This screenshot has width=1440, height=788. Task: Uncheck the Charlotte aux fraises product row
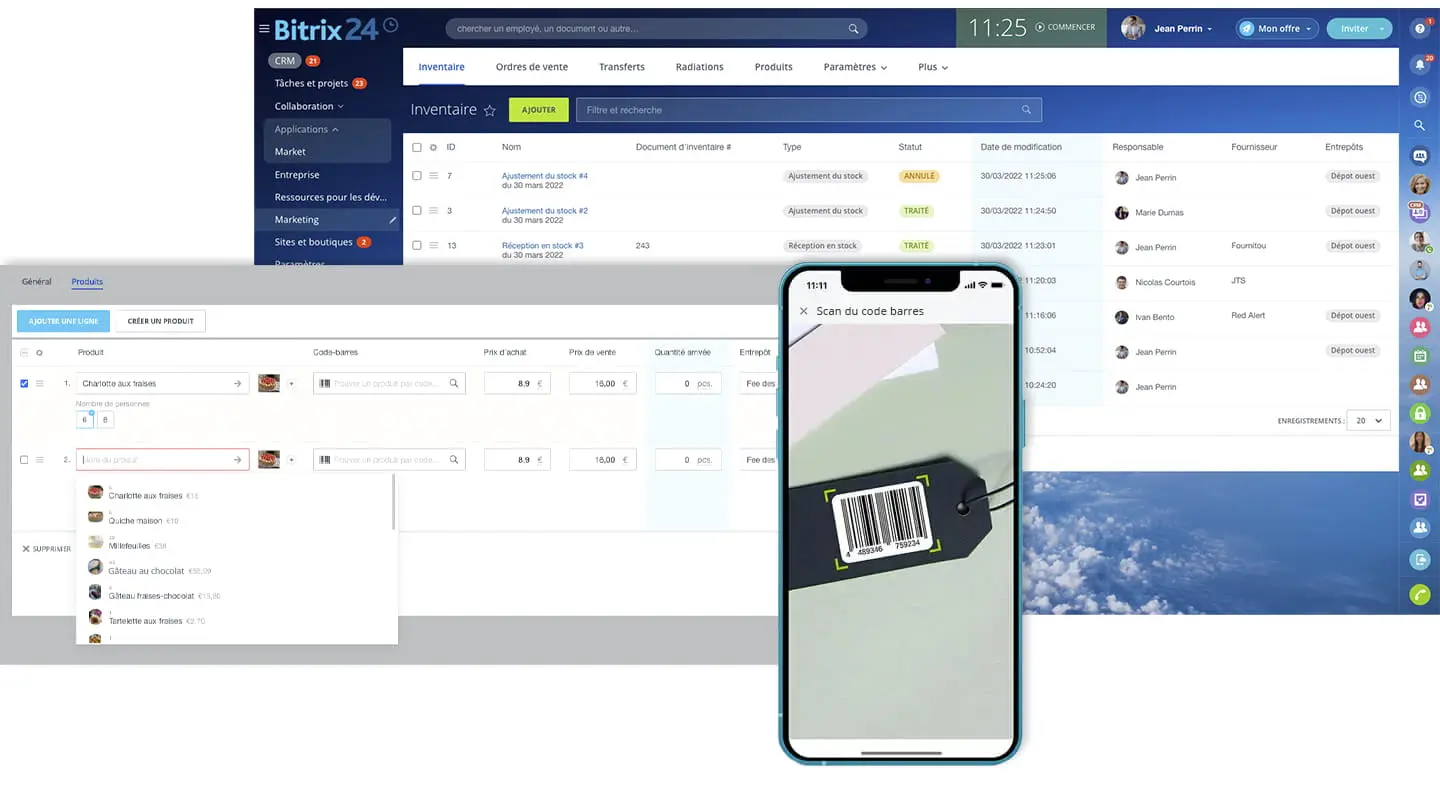[x=25, y=383]
